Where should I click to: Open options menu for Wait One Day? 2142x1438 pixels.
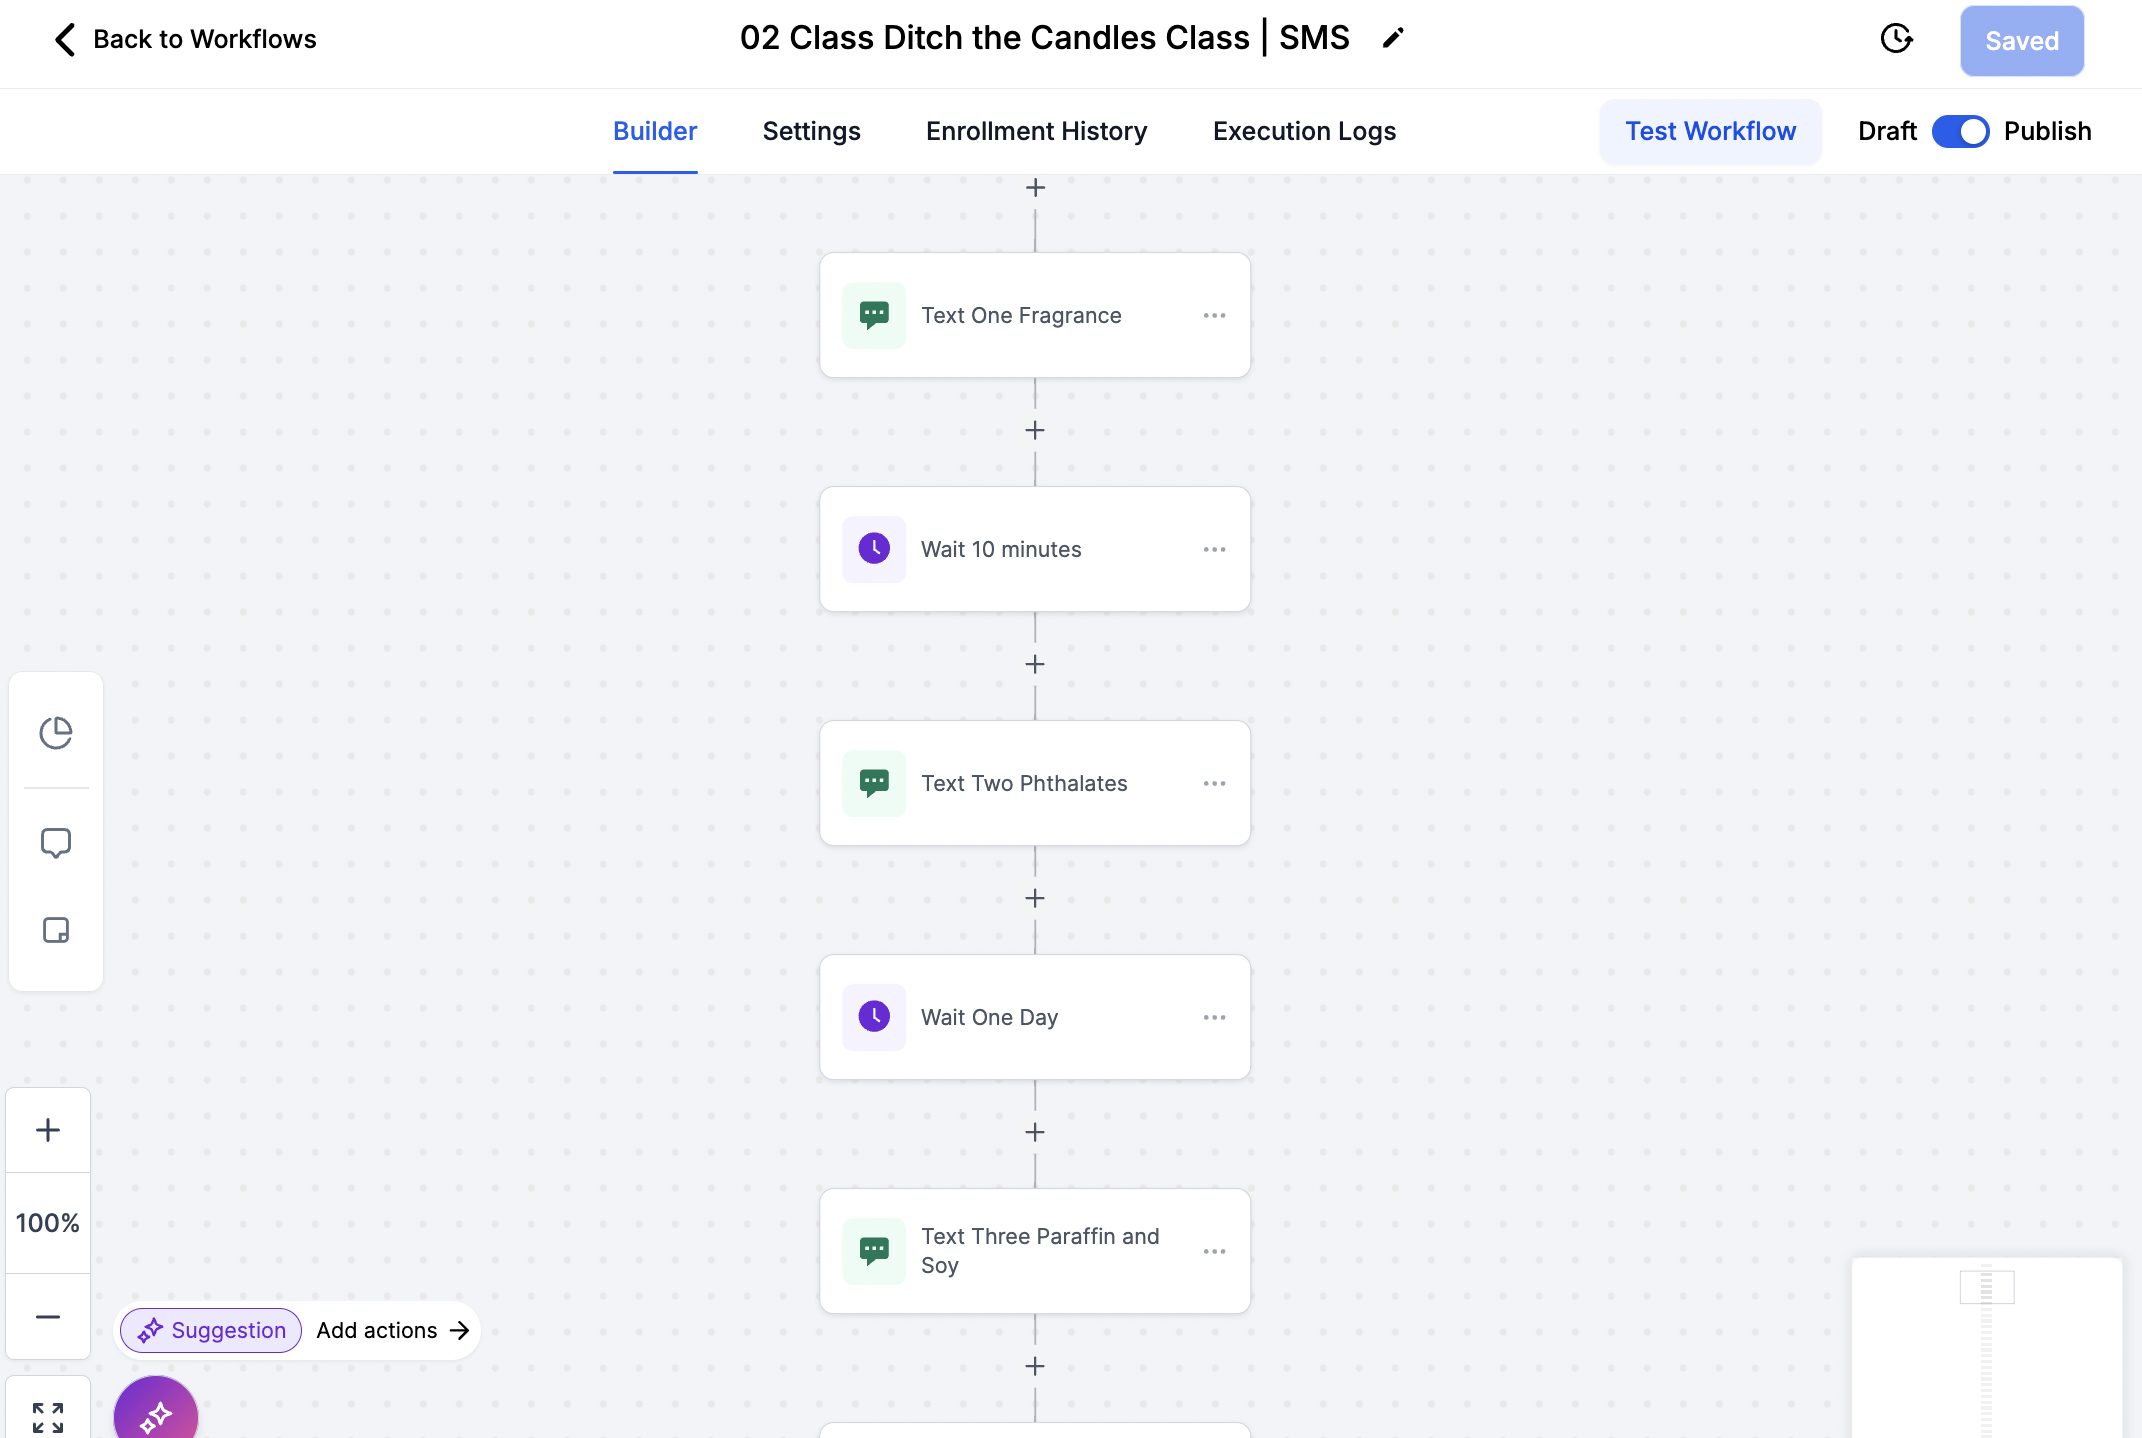(1215, 1018)
